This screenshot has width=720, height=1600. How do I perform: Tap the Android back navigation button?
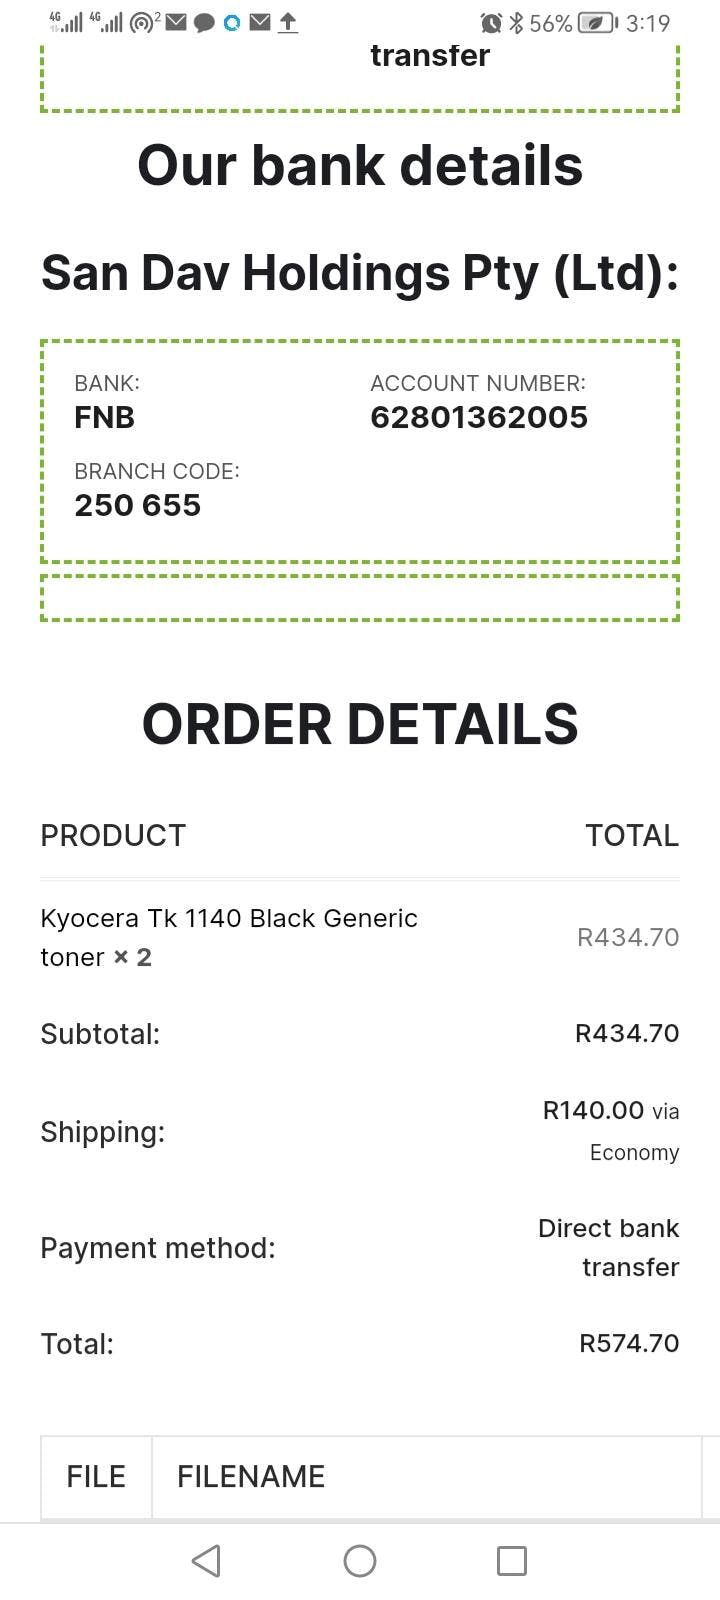206,1560
